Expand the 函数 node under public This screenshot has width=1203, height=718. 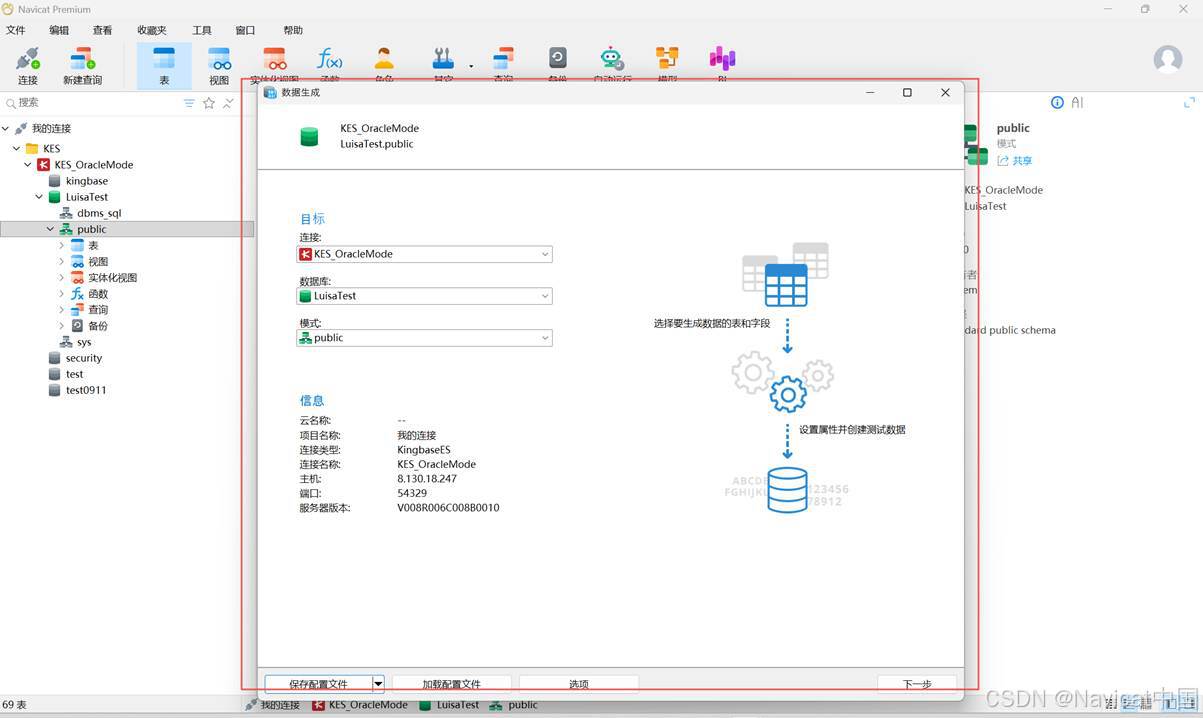[x=61, y=294]
